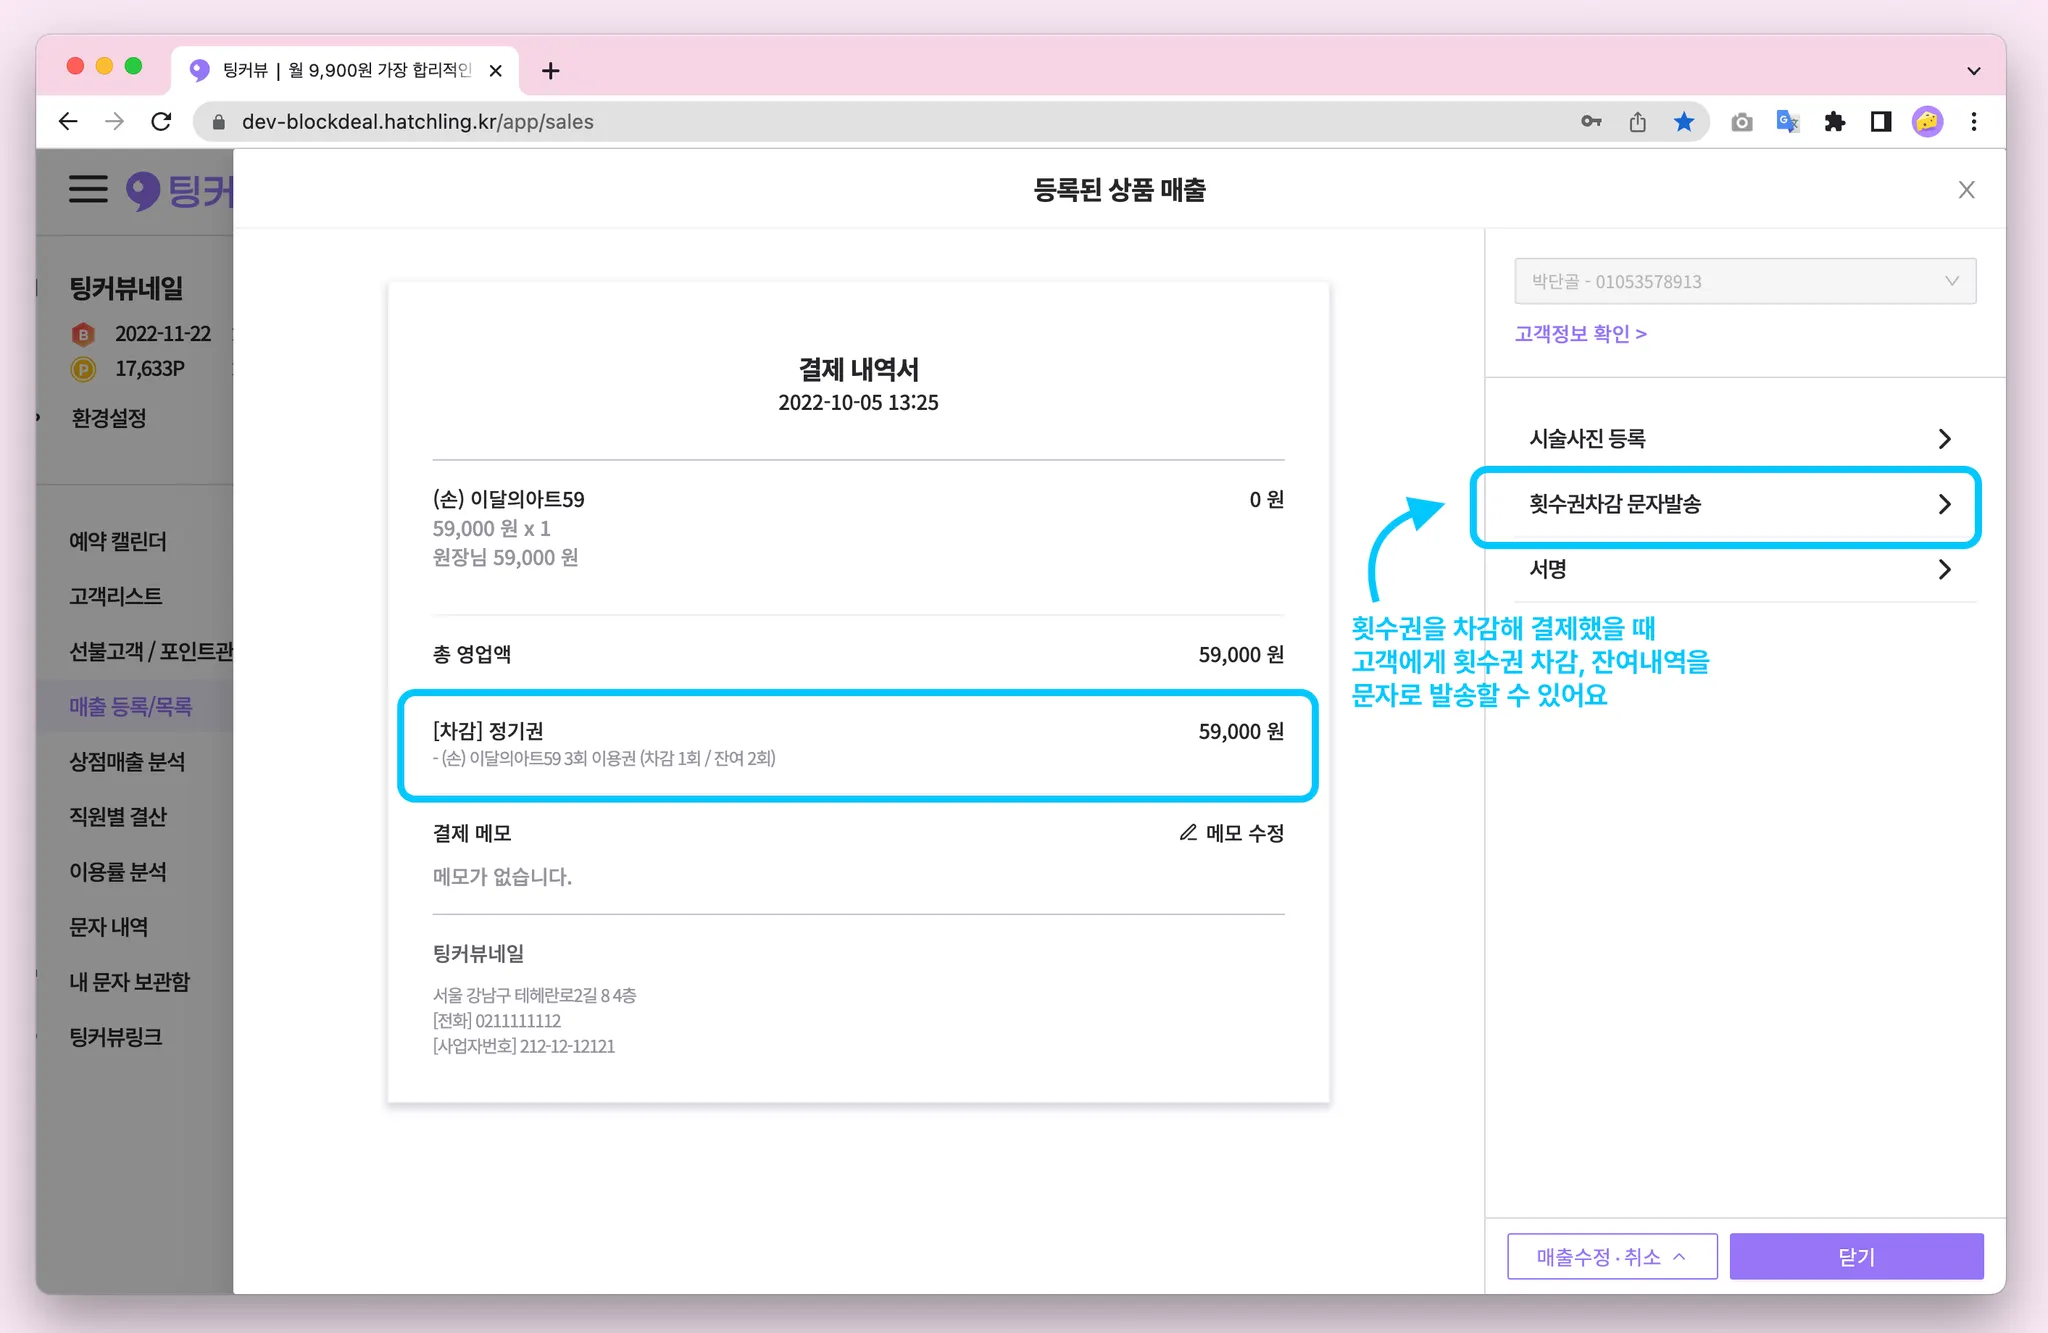The width and height of the screenshot is (2048, 1333).
Task: Open 매출수정·취소 dropdown button
Action: pos(1612,1257)
